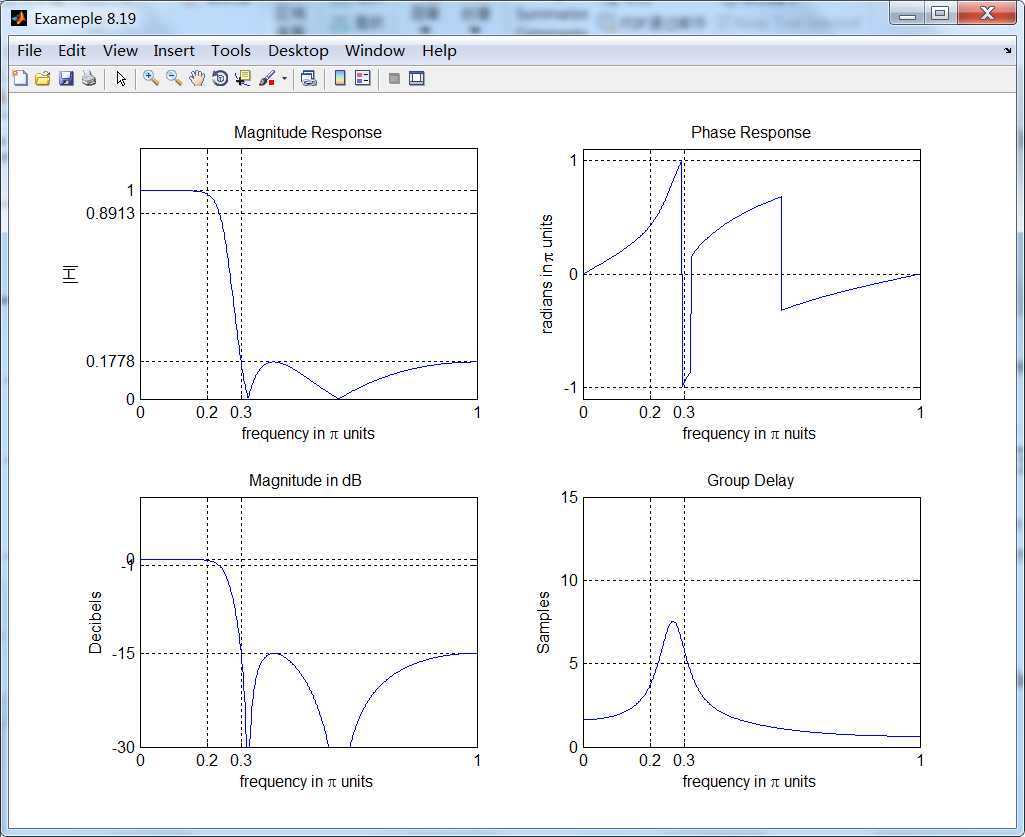The width and height of the screenshot is (1025, 837).
Task: Click the Exameple 8.19 window title
Action: (x=85, y=18)
